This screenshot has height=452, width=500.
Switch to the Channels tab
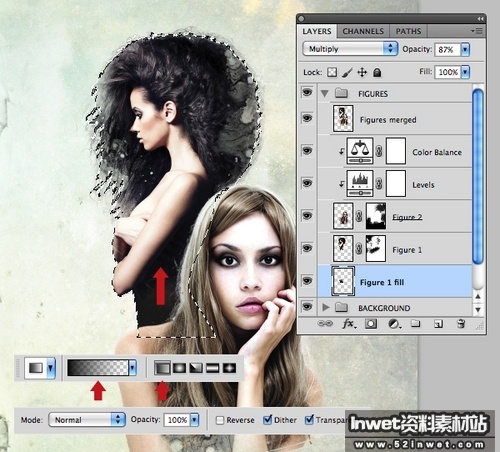(x=363, y=31)
